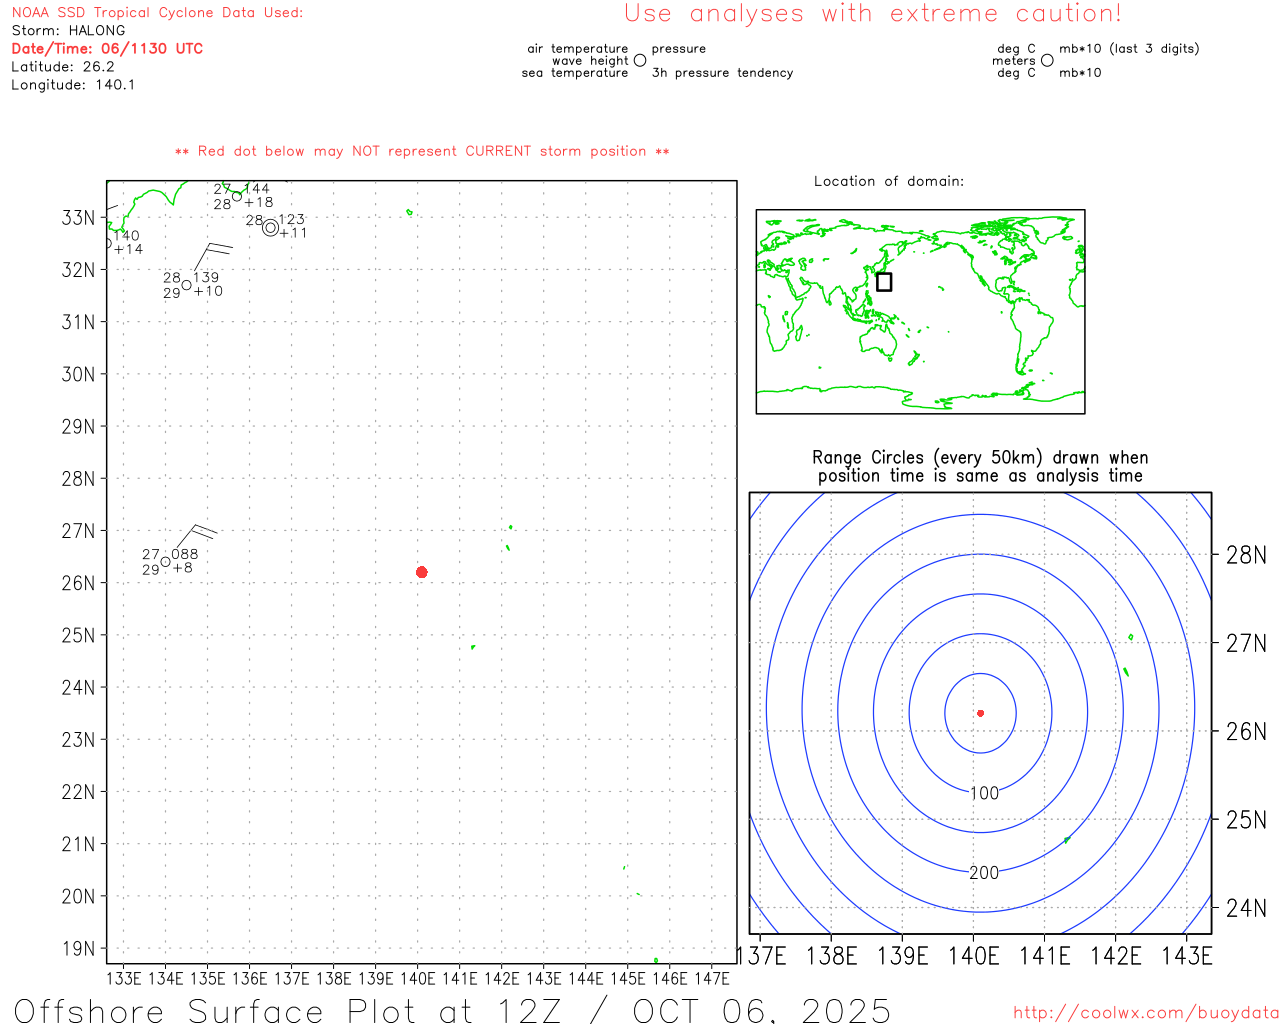The height and width of the screenshot is (1024, 1280).
Task: Click the 200 km range circle label
Action: point(984,873)
